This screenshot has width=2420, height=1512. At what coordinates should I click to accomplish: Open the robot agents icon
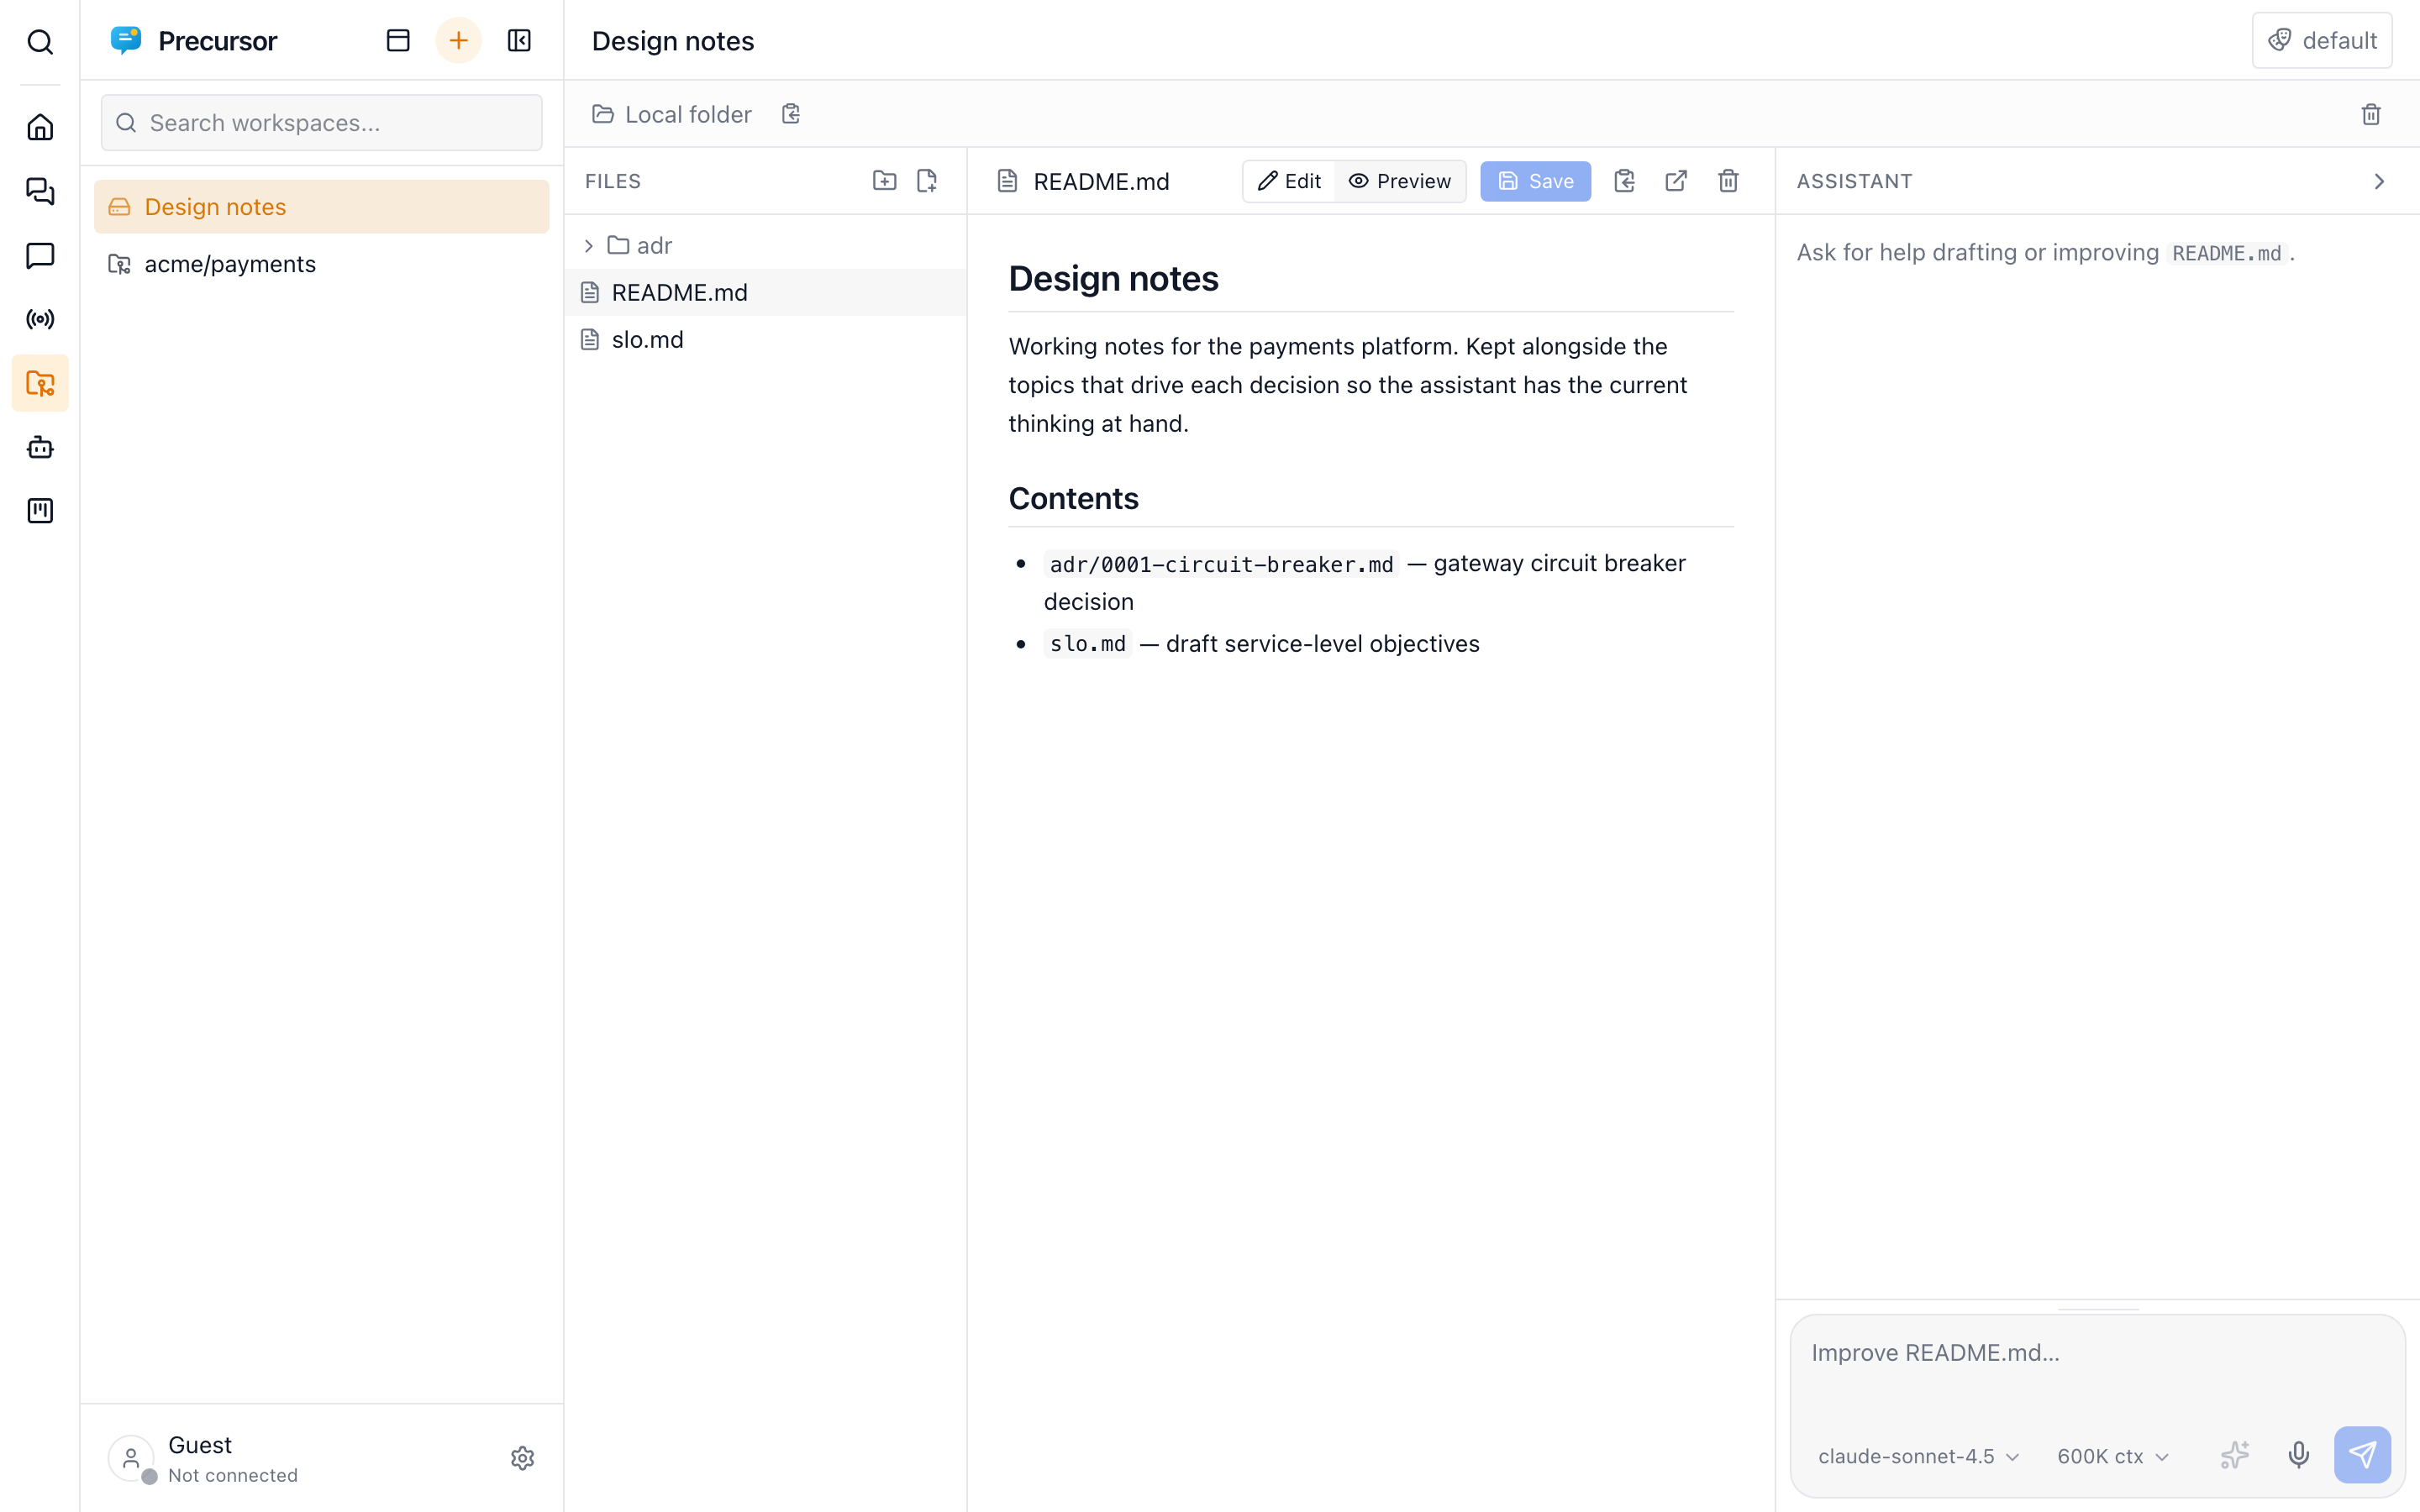(x=40, y=447)
